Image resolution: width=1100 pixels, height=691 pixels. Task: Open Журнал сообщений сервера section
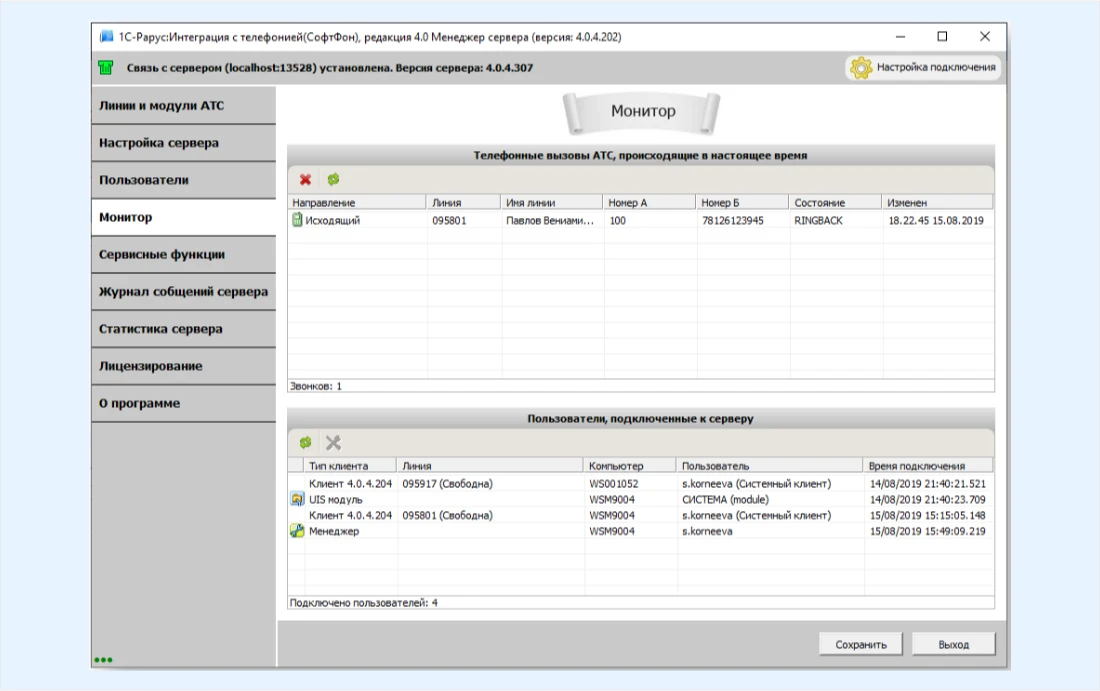(183, 292)
